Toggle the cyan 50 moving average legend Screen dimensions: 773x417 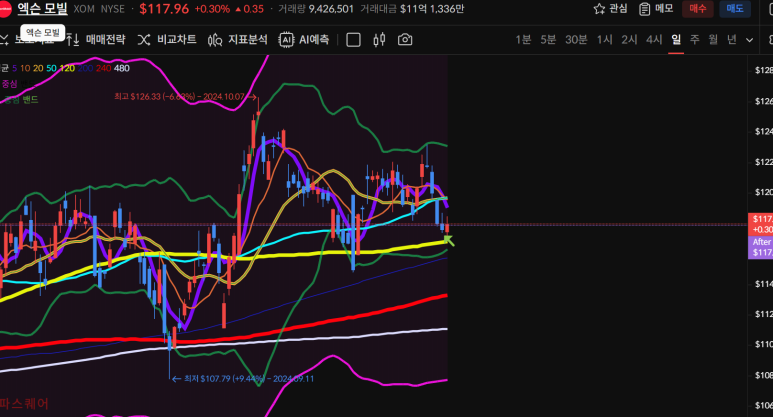[x=51, y=68]
